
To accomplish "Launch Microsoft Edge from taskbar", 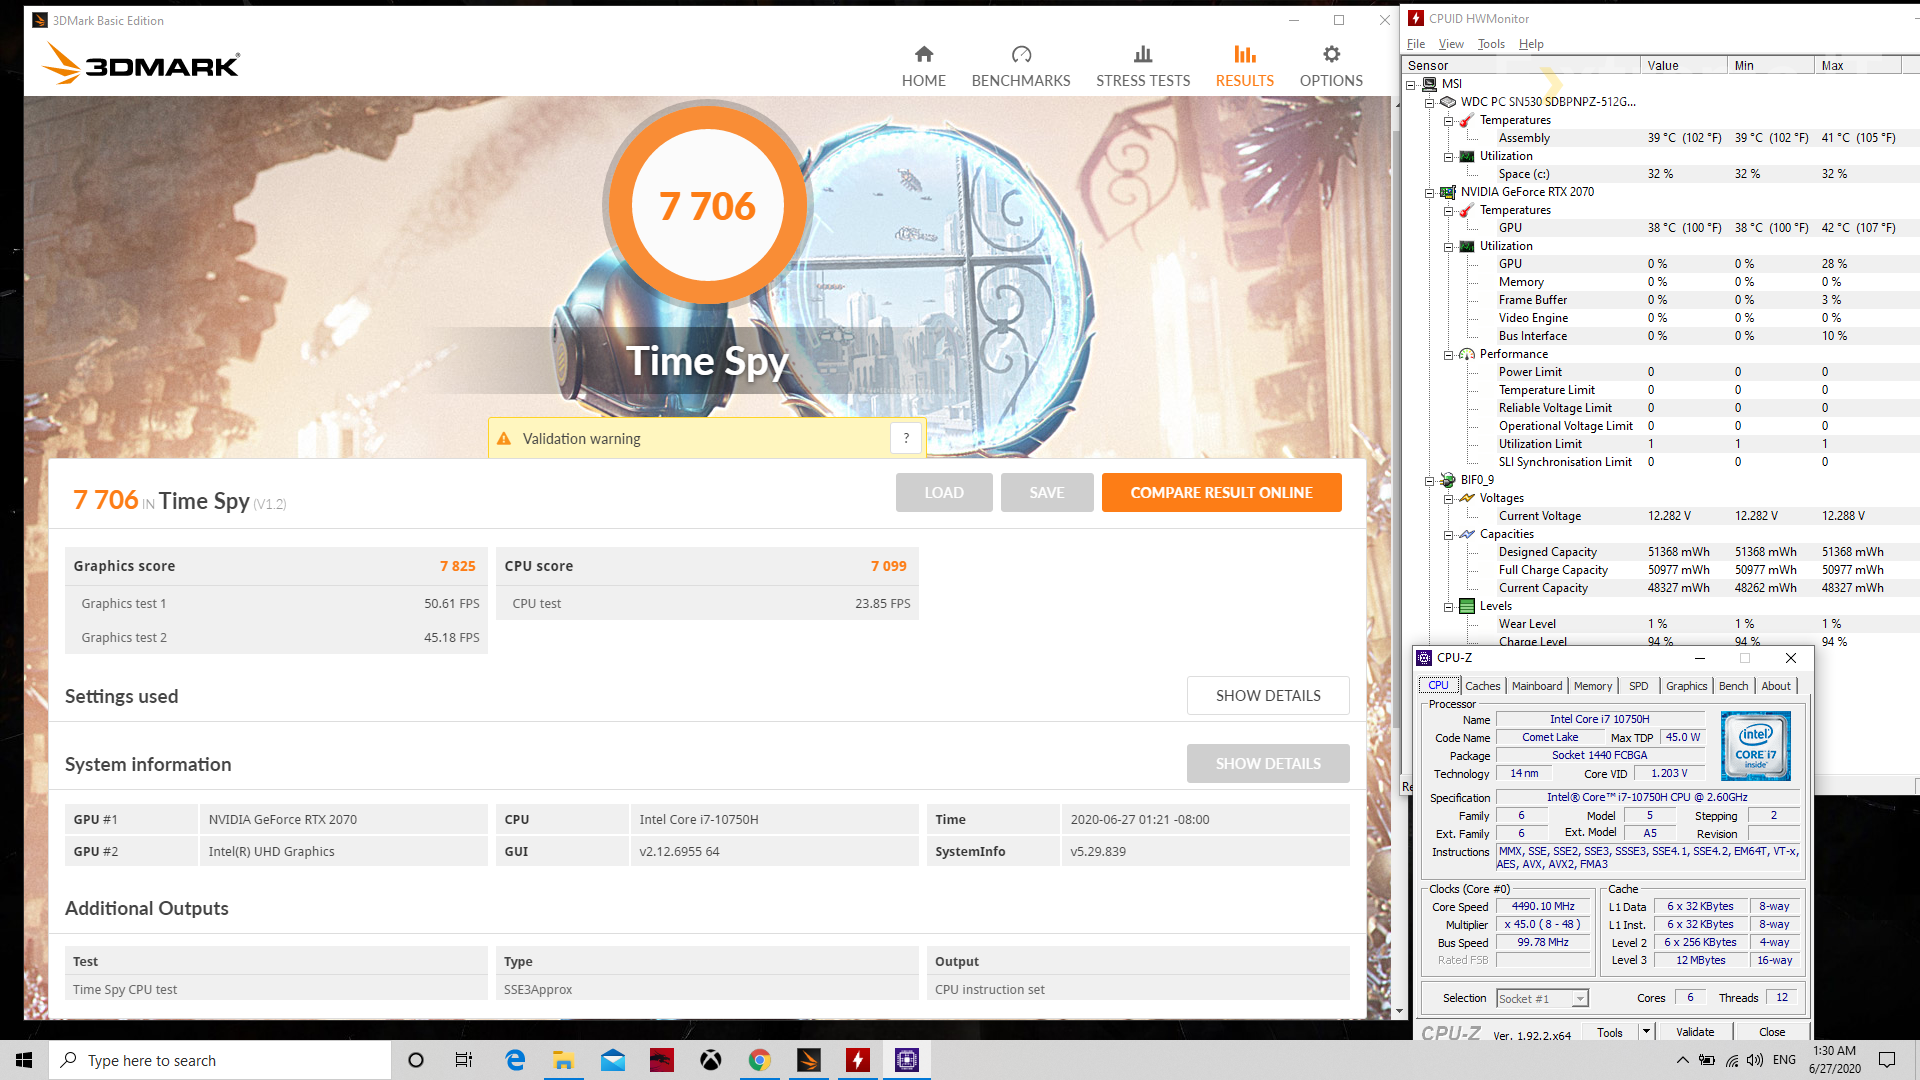I will [515, 1060].
